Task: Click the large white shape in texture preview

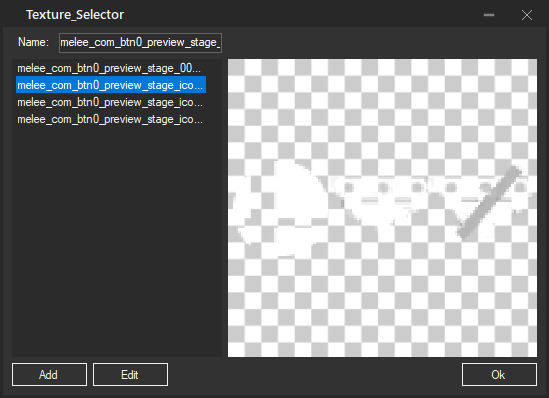Action: click(284, 210)
